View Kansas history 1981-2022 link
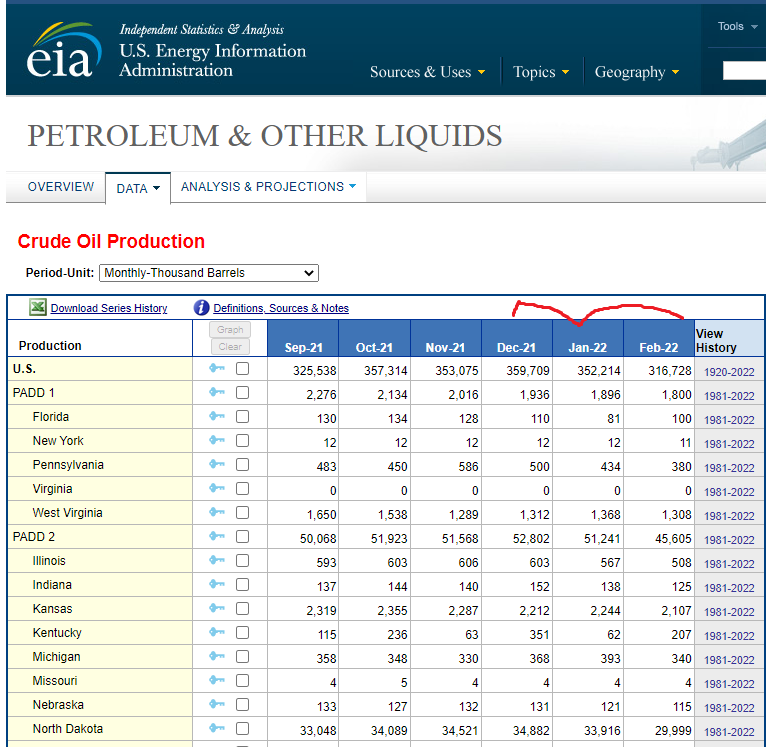 click(x=729, y=612)
